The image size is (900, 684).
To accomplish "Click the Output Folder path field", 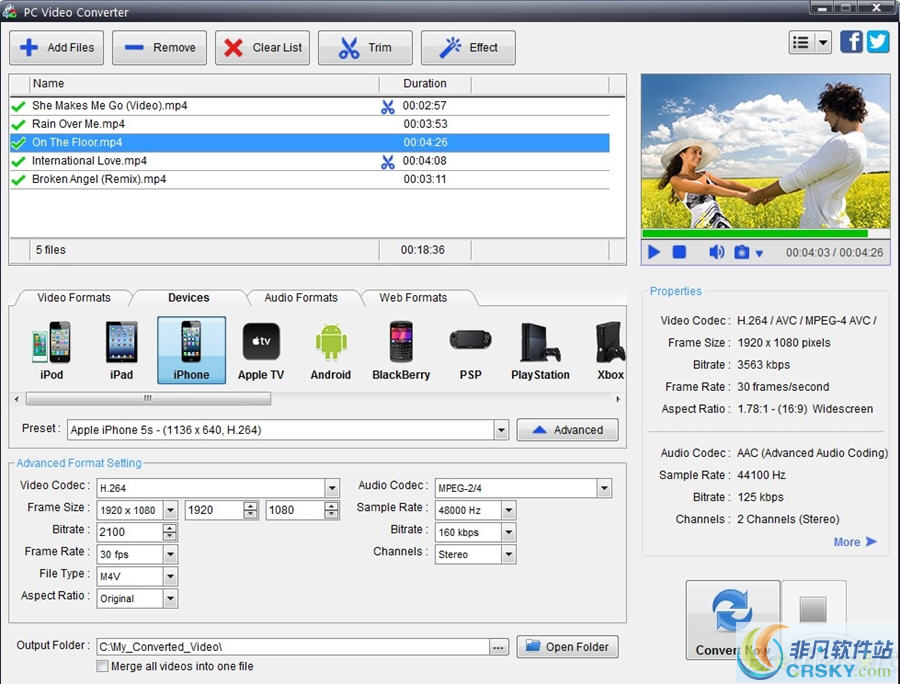I will click(x=293, y=647).
